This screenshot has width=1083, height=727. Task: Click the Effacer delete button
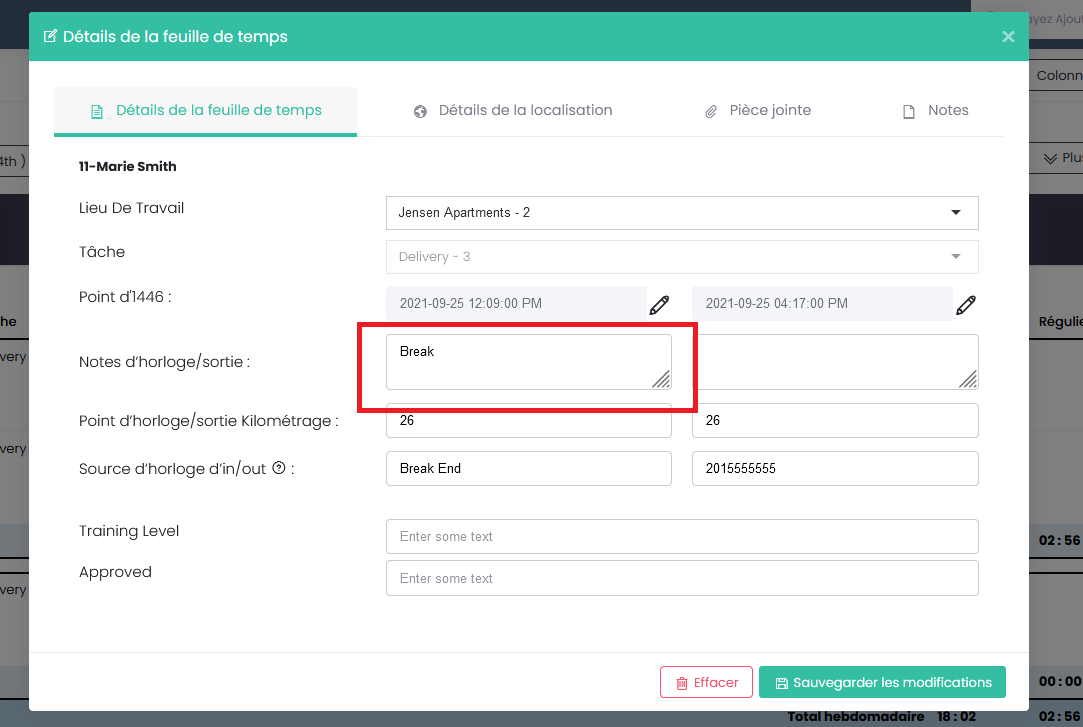tap(707, 682)
